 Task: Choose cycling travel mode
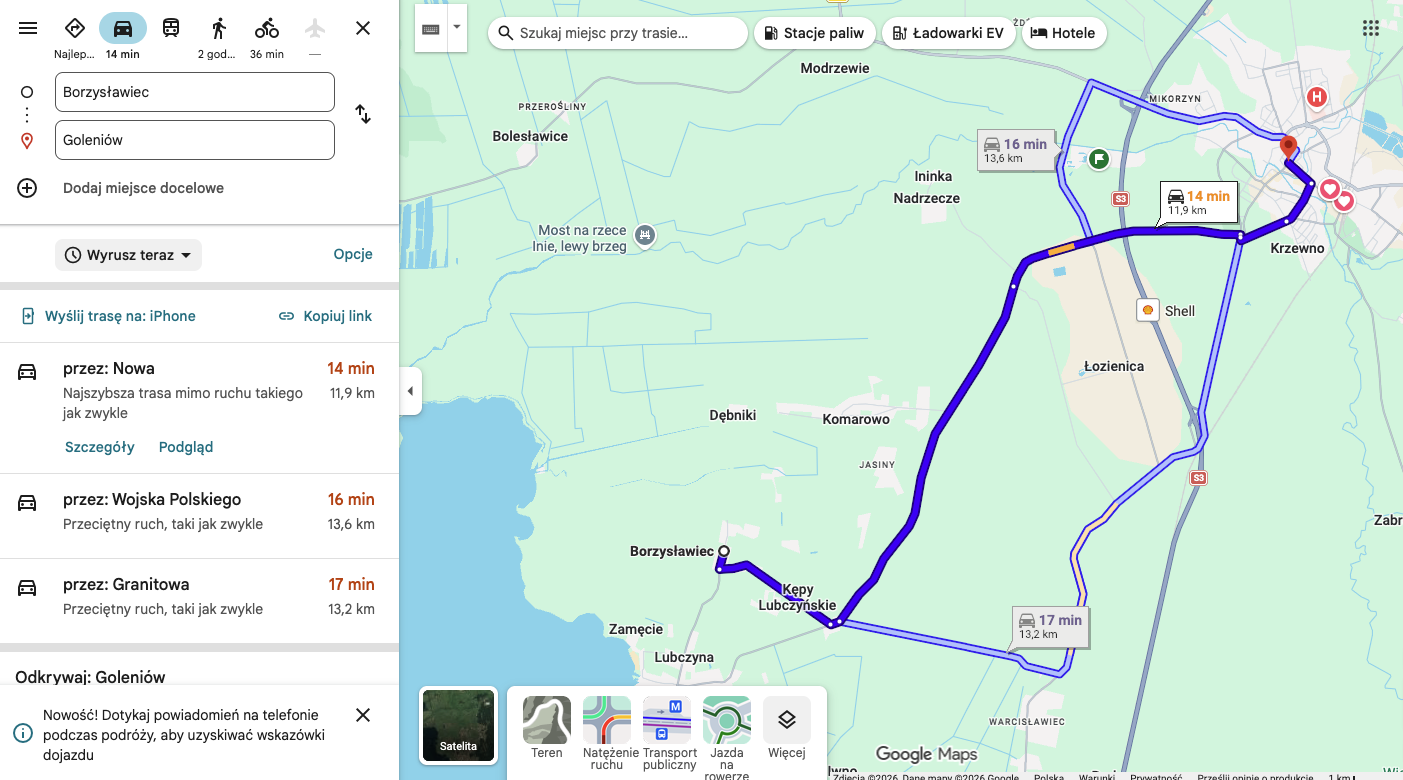[266, 28]
